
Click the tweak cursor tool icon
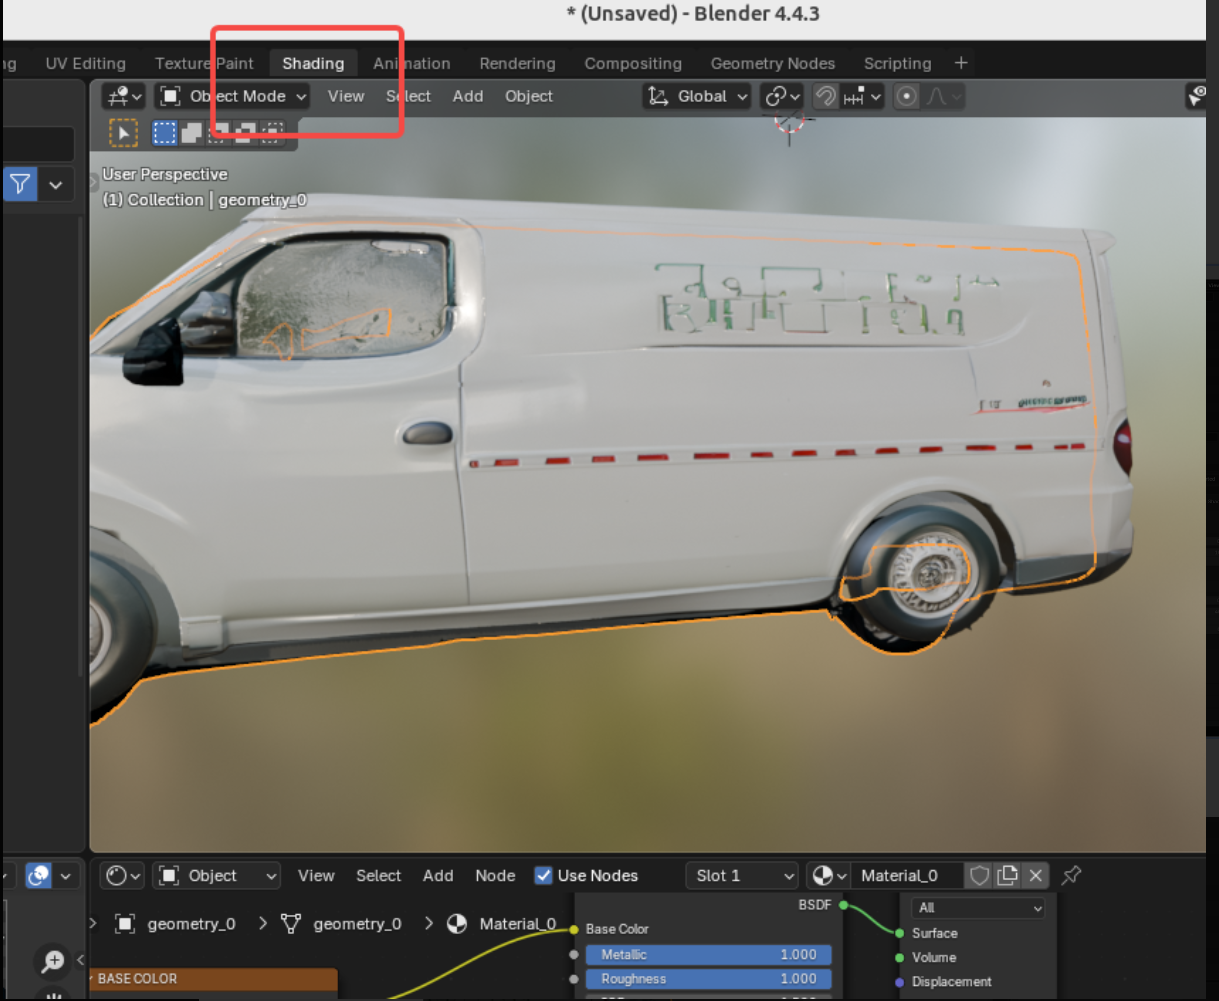[123, 133]
